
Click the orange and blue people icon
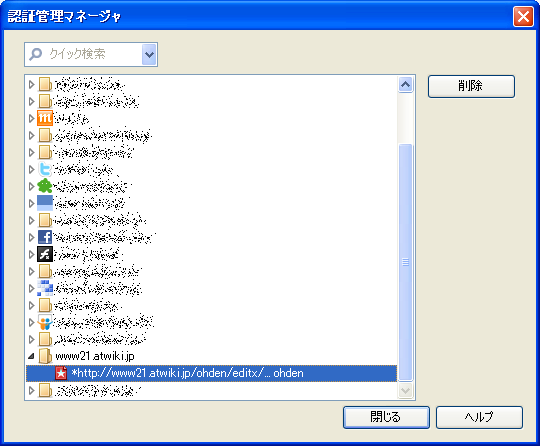click(x=45, y=322)
